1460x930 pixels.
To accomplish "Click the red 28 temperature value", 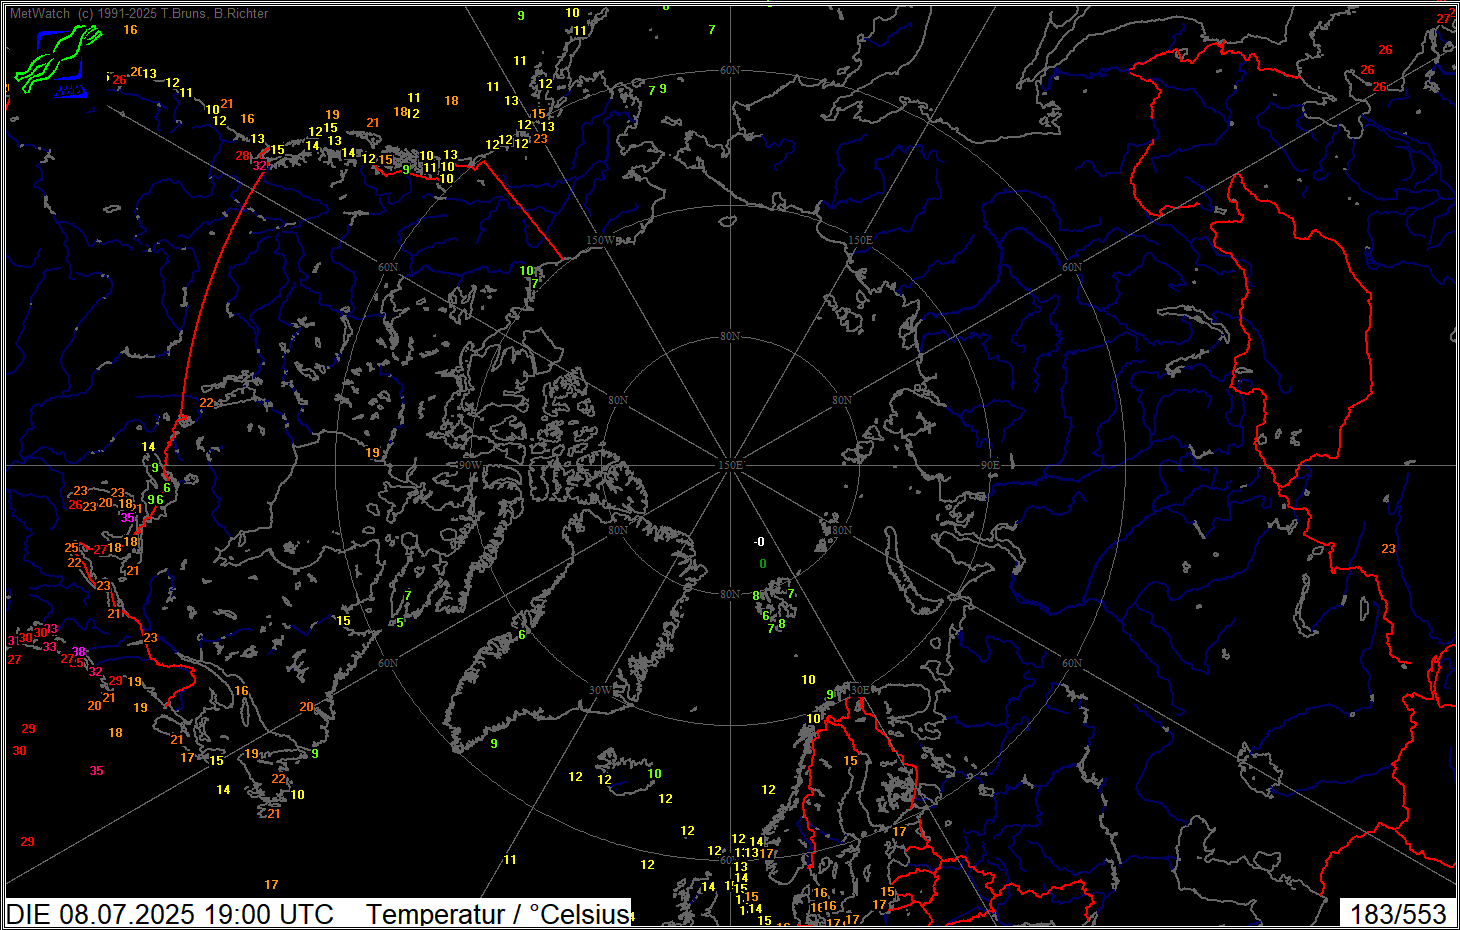I will tap(242, 156).
